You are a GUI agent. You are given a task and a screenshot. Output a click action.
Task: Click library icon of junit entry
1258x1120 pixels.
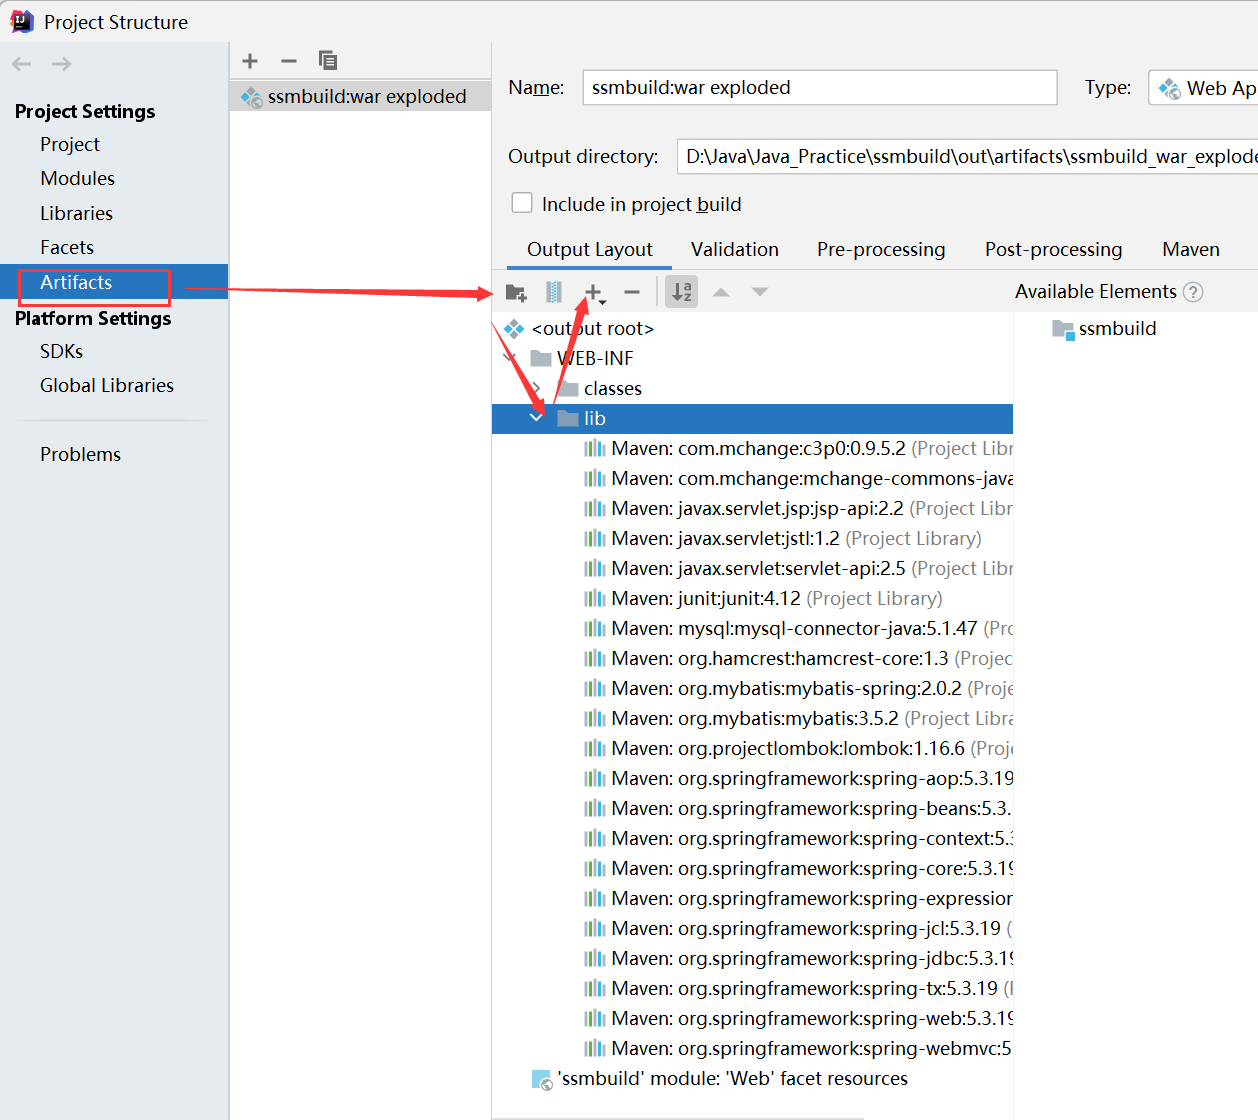pyautogui.click(x=595, y=599)
